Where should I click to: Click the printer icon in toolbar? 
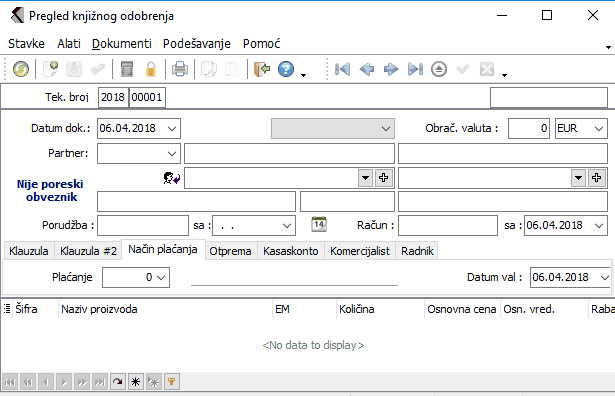point(180,69)
